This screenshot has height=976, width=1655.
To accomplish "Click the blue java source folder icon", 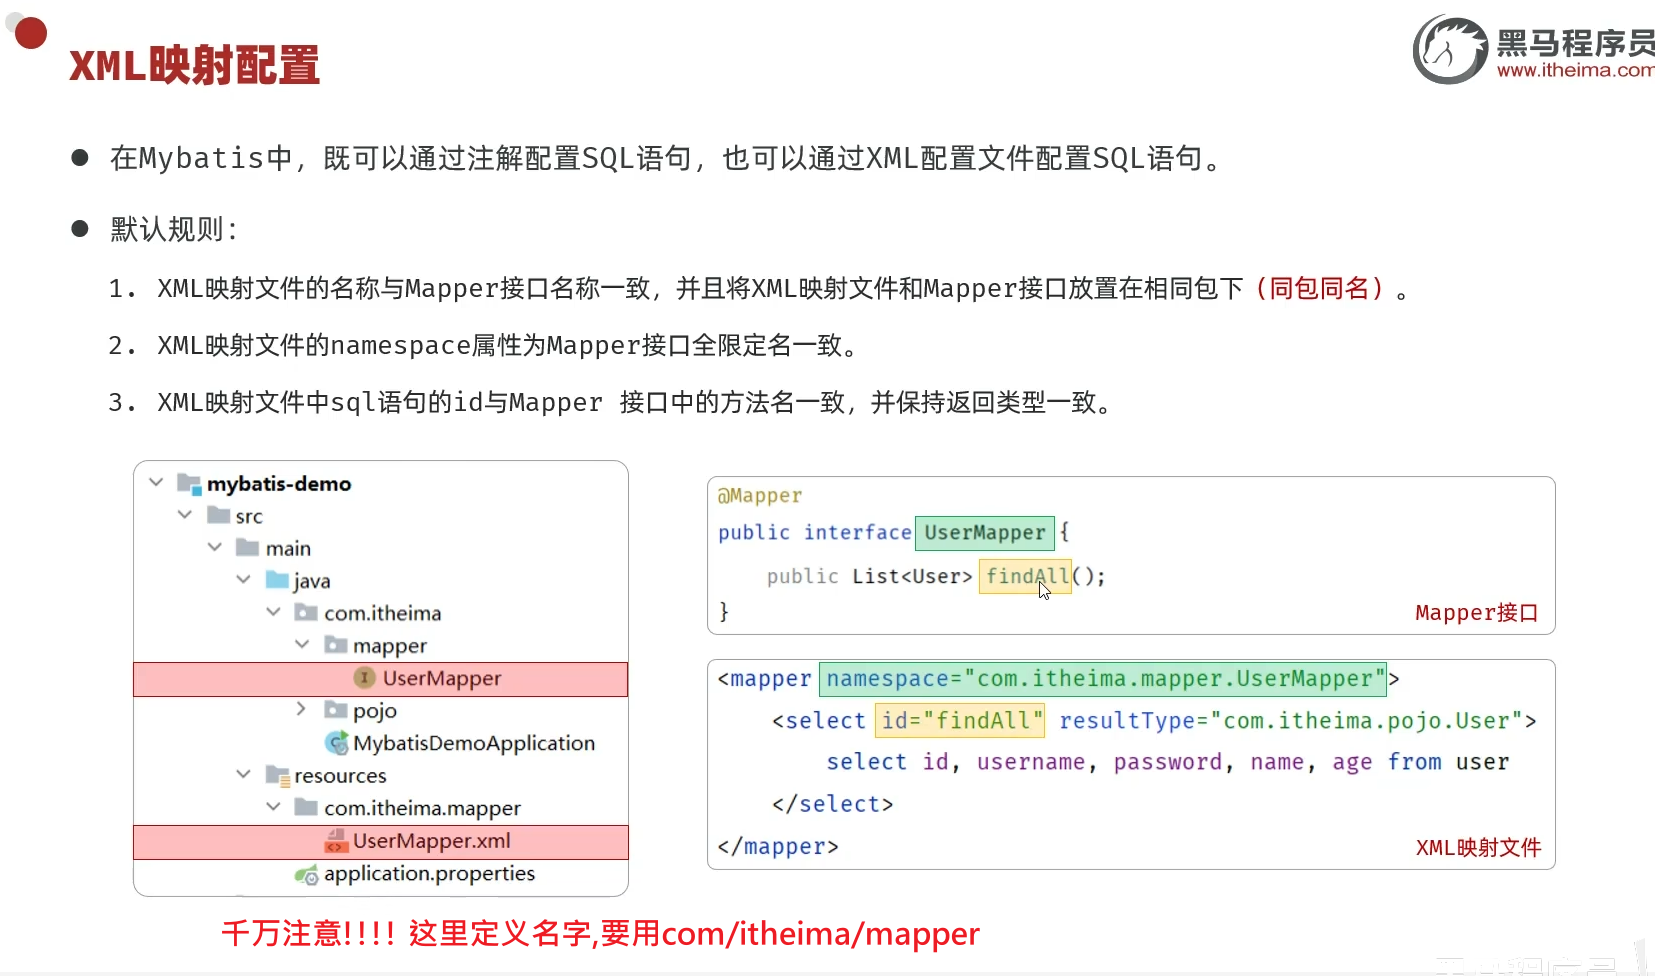I will point(277,580).
